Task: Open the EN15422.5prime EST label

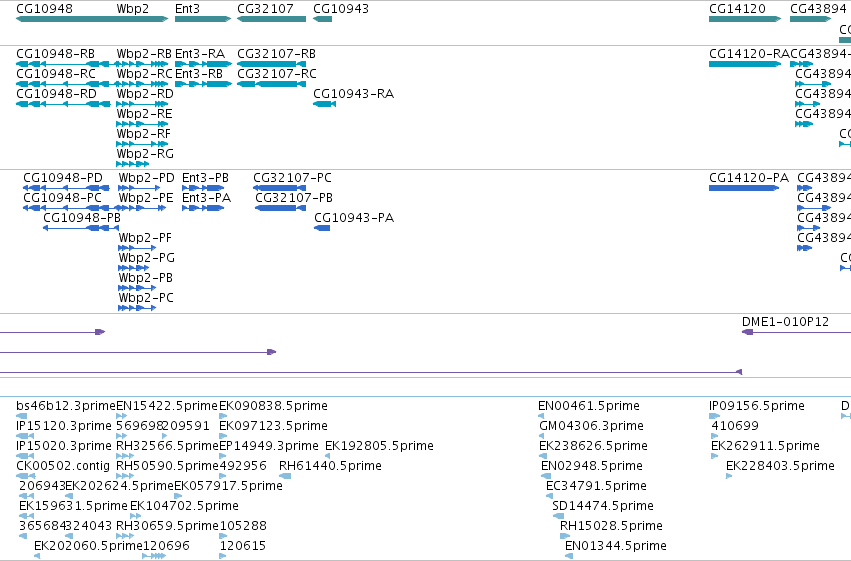Action: (167, 406)
